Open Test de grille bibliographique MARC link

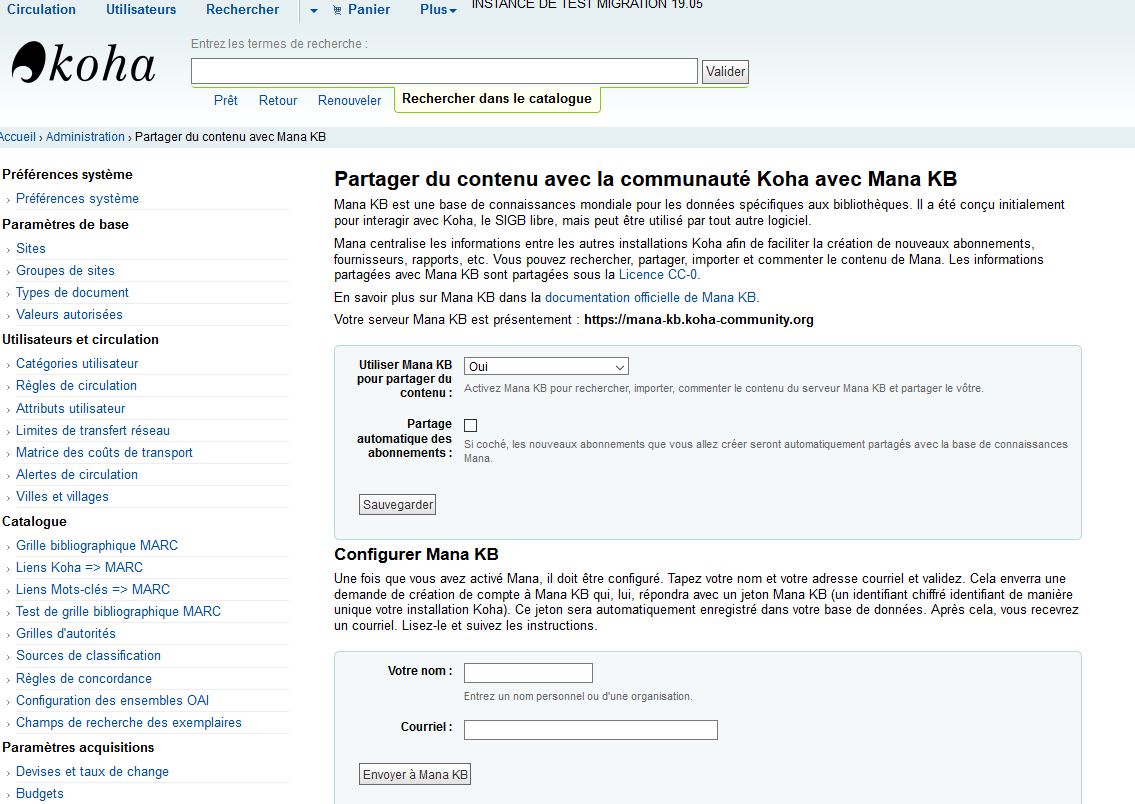118,612
